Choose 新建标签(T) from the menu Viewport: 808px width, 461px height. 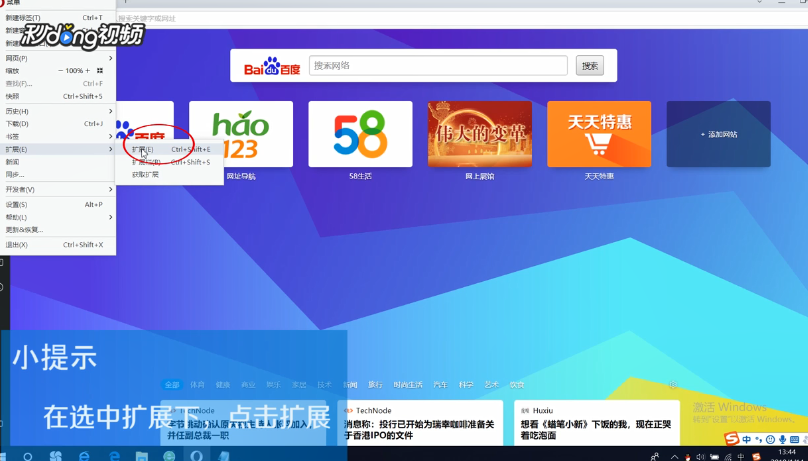pos(58,18)
